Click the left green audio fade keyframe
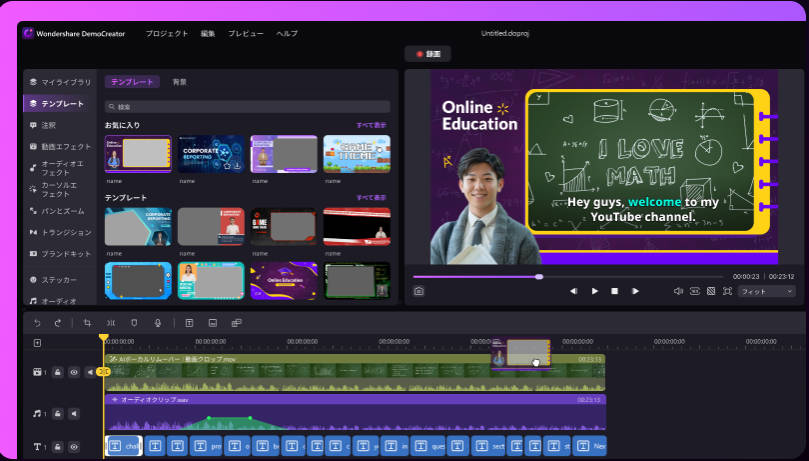Screen dimensions: 809x461 point(209,418)
